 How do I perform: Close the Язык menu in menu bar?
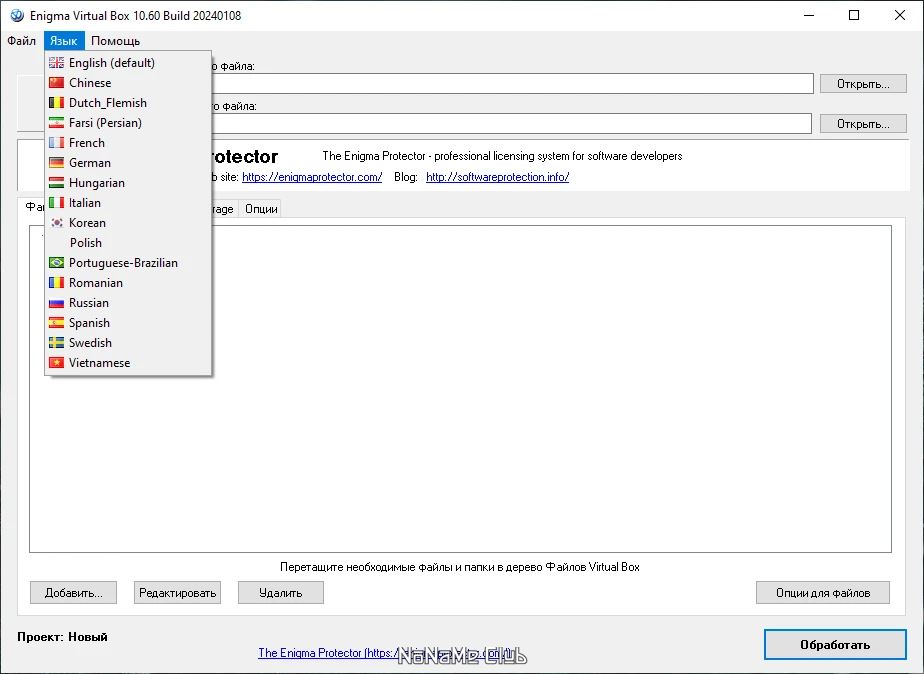[x=64, y=41]
